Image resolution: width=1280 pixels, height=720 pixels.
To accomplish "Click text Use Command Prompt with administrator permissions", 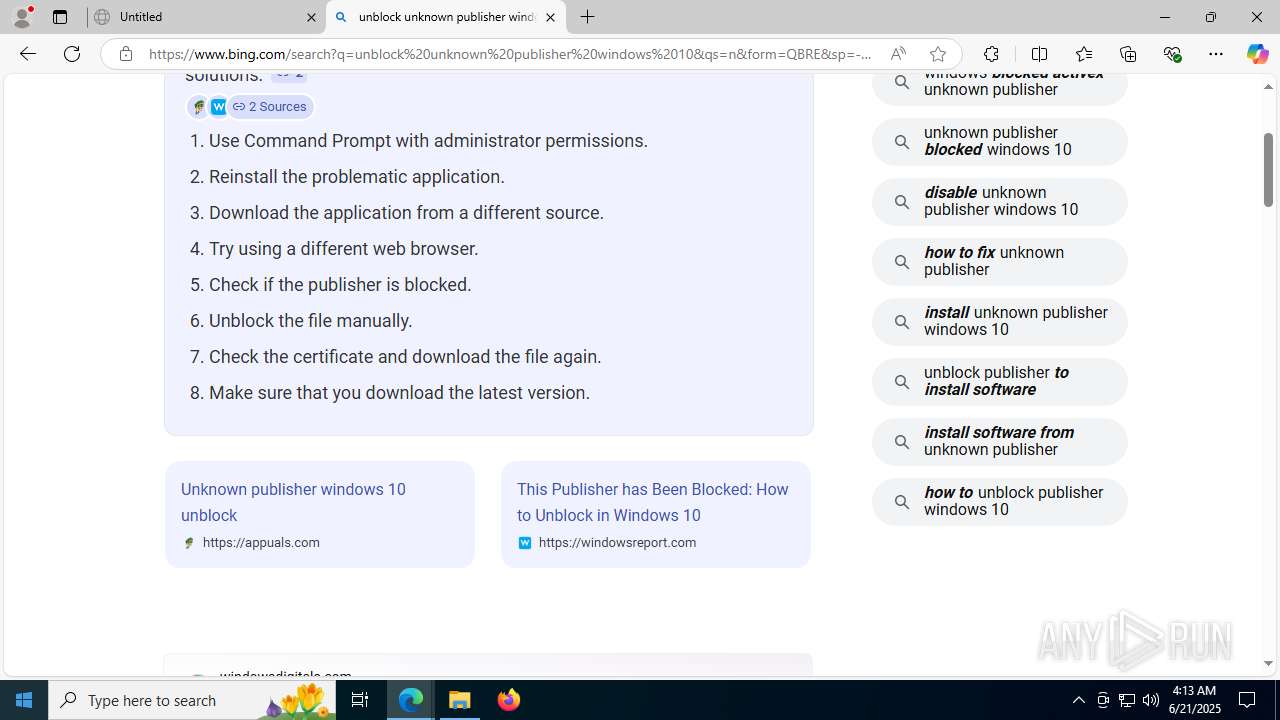I will [x=428, y=141].
